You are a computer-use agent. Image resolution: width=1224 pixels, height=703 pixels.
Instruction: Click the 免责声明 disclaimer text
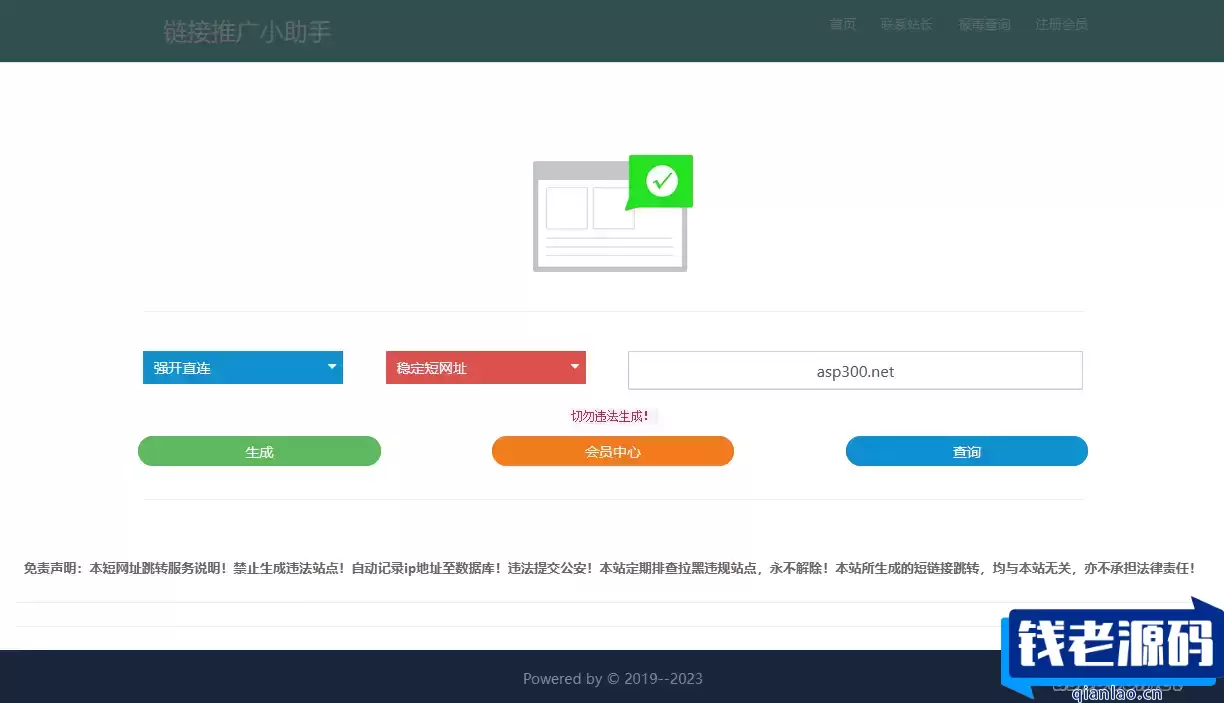point(609,568)
